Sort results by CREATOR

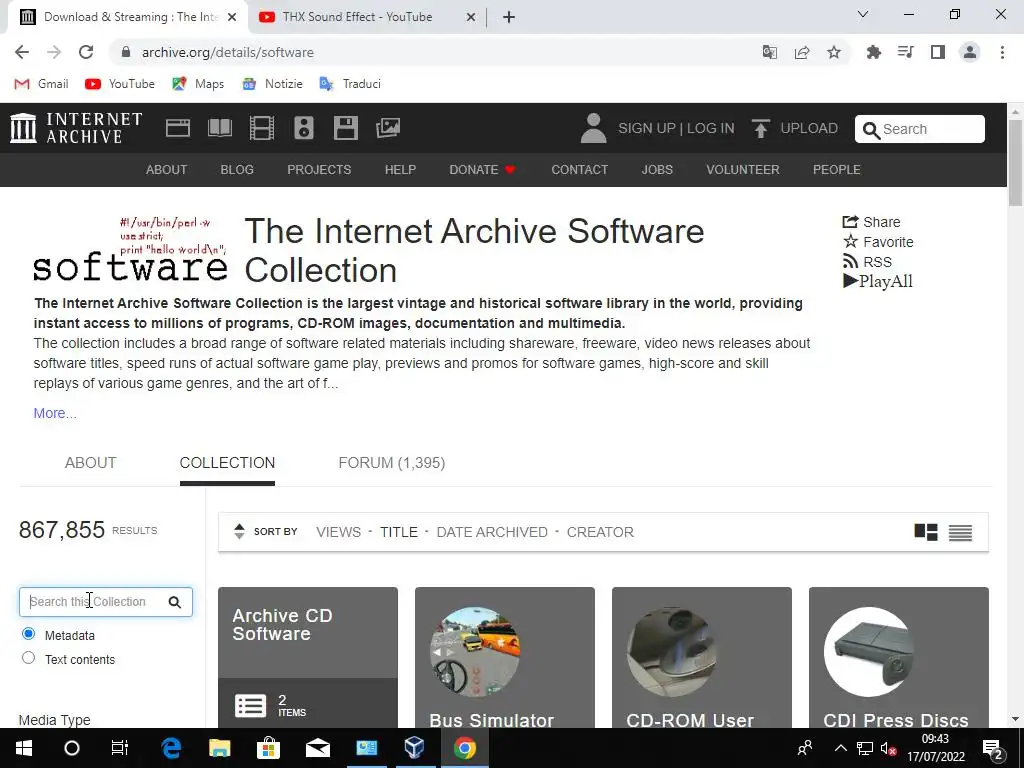pos(600,532)
